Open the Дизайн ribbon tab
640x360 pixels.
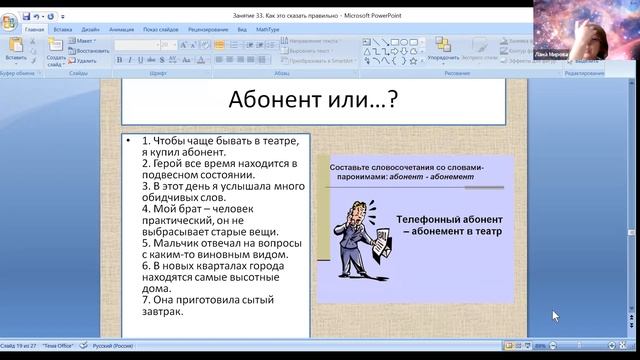90,29
